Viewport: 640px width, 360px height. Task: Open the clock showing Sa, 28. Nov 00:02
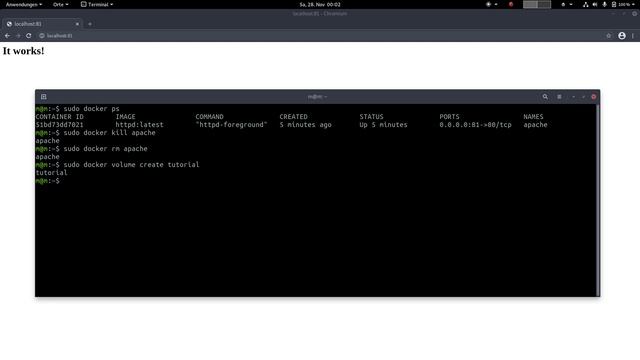pos(320,4)
